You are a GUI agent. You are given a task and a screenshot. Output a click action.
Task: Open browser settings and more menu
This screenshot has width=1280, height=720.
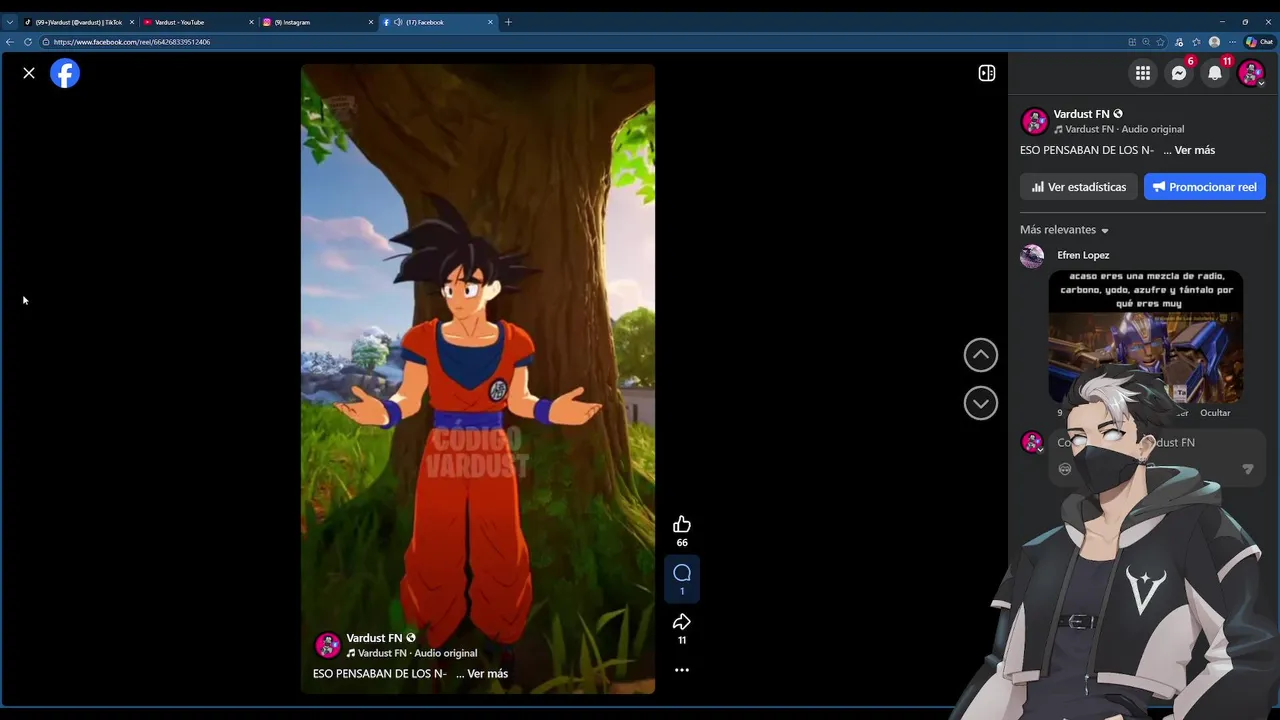[1232, 42]
